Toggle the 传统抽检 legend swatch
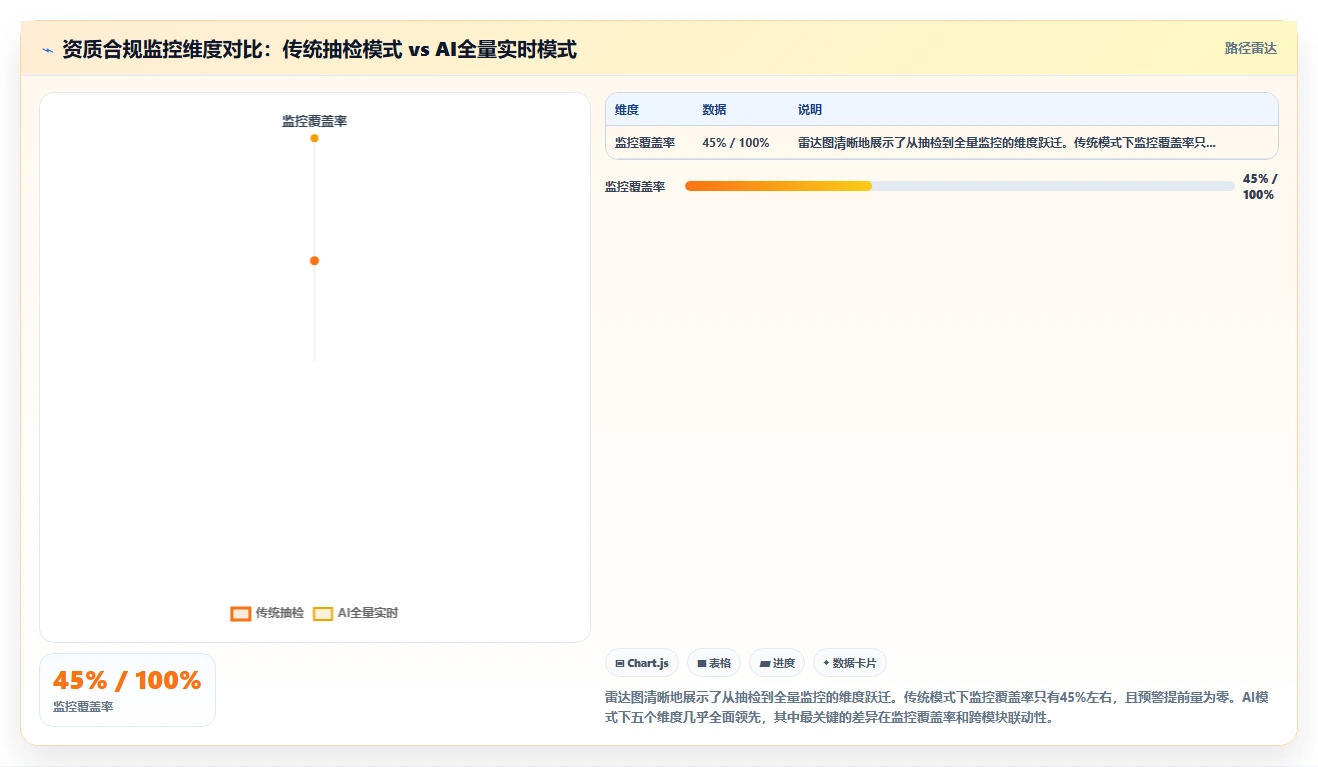The image size is (1318, 767). click(x=240, y=613)
